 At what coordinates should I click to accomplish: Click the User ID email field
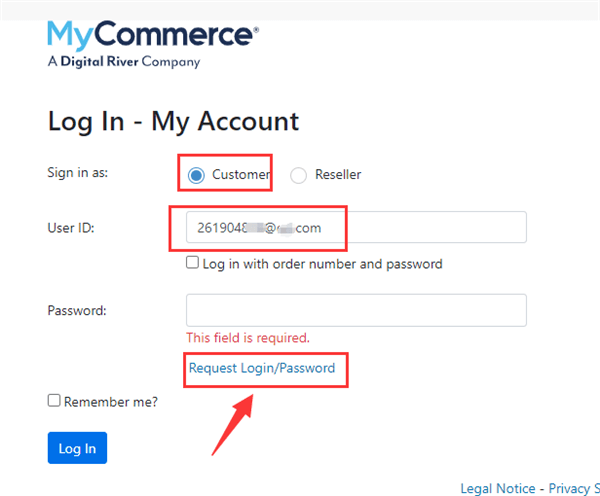356,228
